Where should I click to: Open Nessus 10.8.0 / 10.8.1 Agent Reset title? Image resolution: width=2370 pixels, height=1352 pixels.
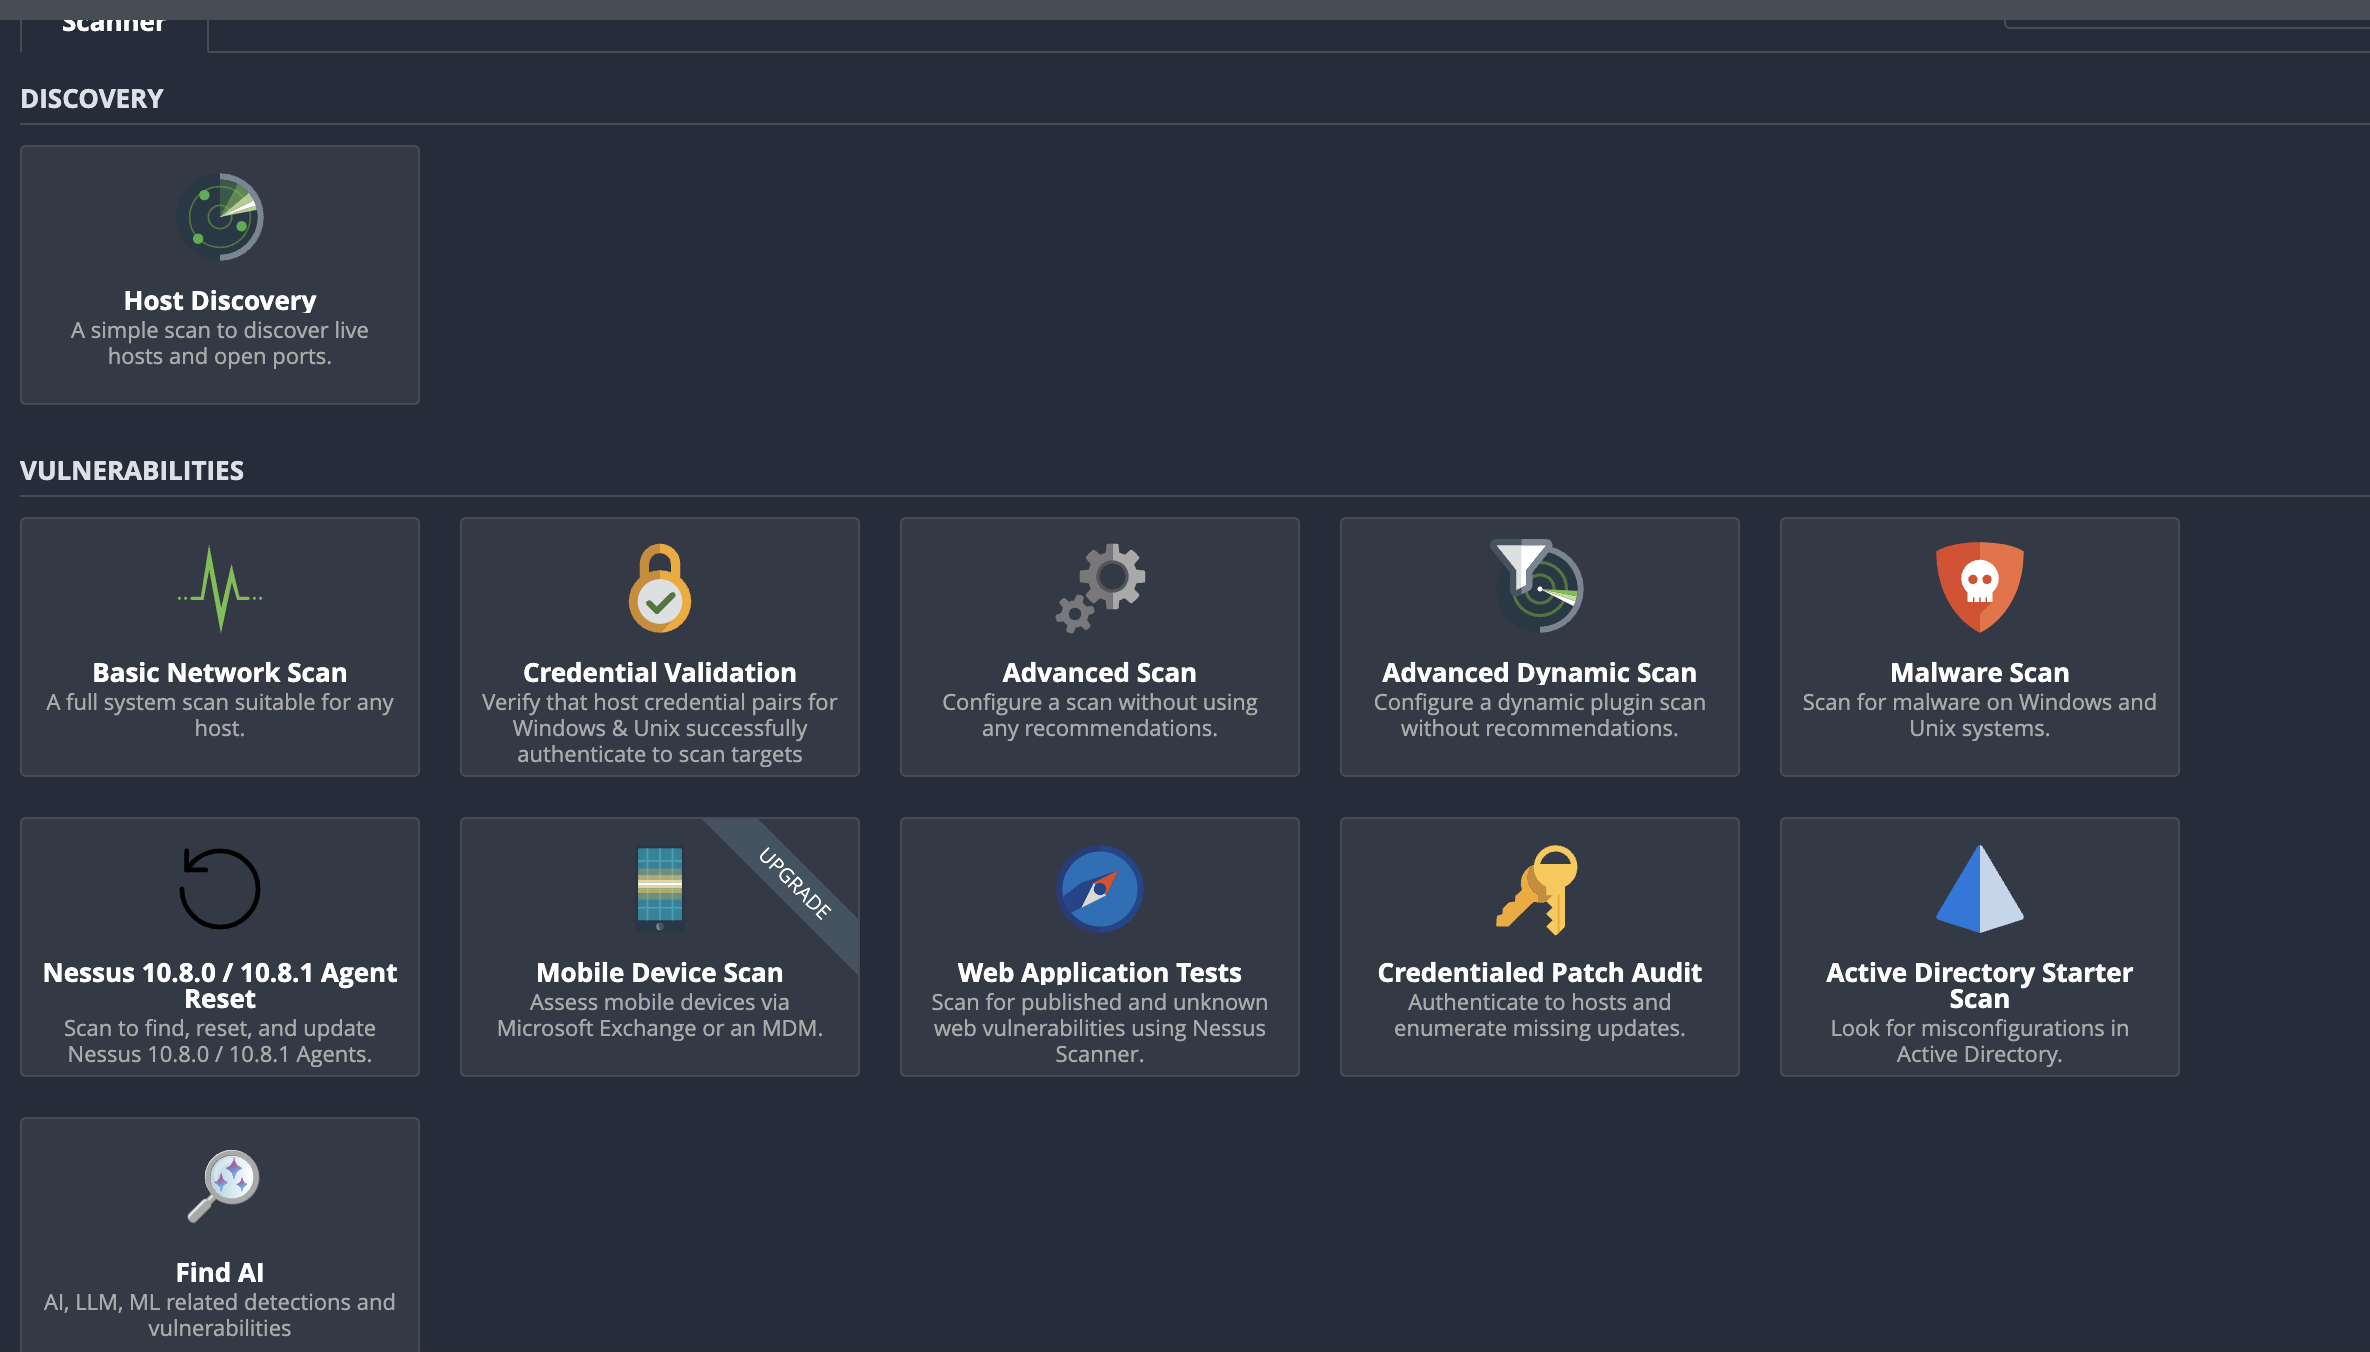pyautogui.click(x=220, y=986)
